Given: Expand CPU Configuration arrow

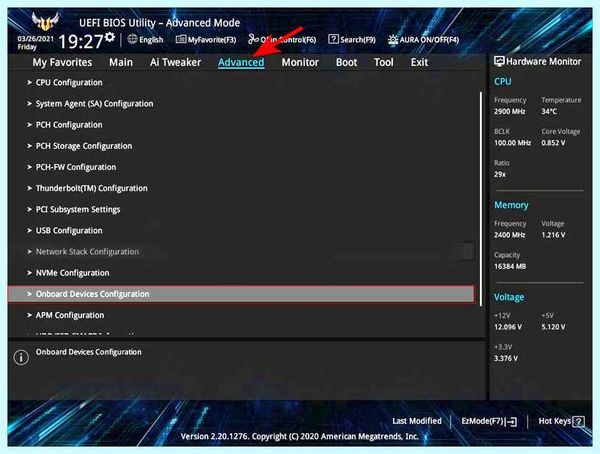Looking at the screenshot, I should 29,82.
